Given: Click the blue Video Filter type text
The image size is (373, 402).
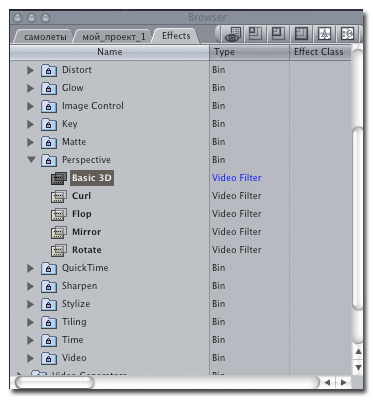Looking at the screenshot, I should coord(237,178).
